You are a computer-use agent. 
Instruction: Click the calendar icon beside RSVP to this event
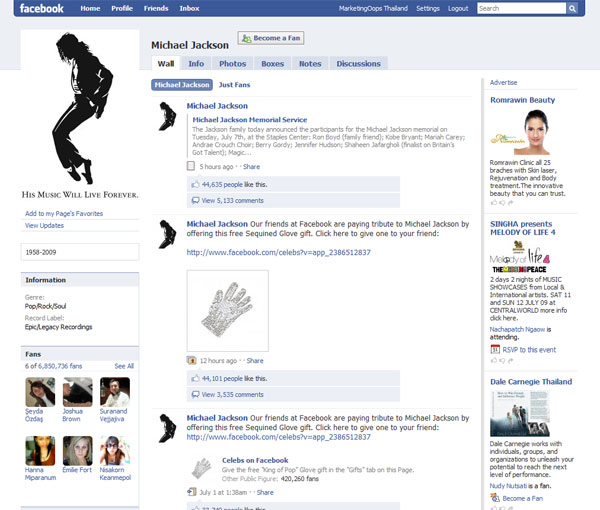tap(495, 349)
